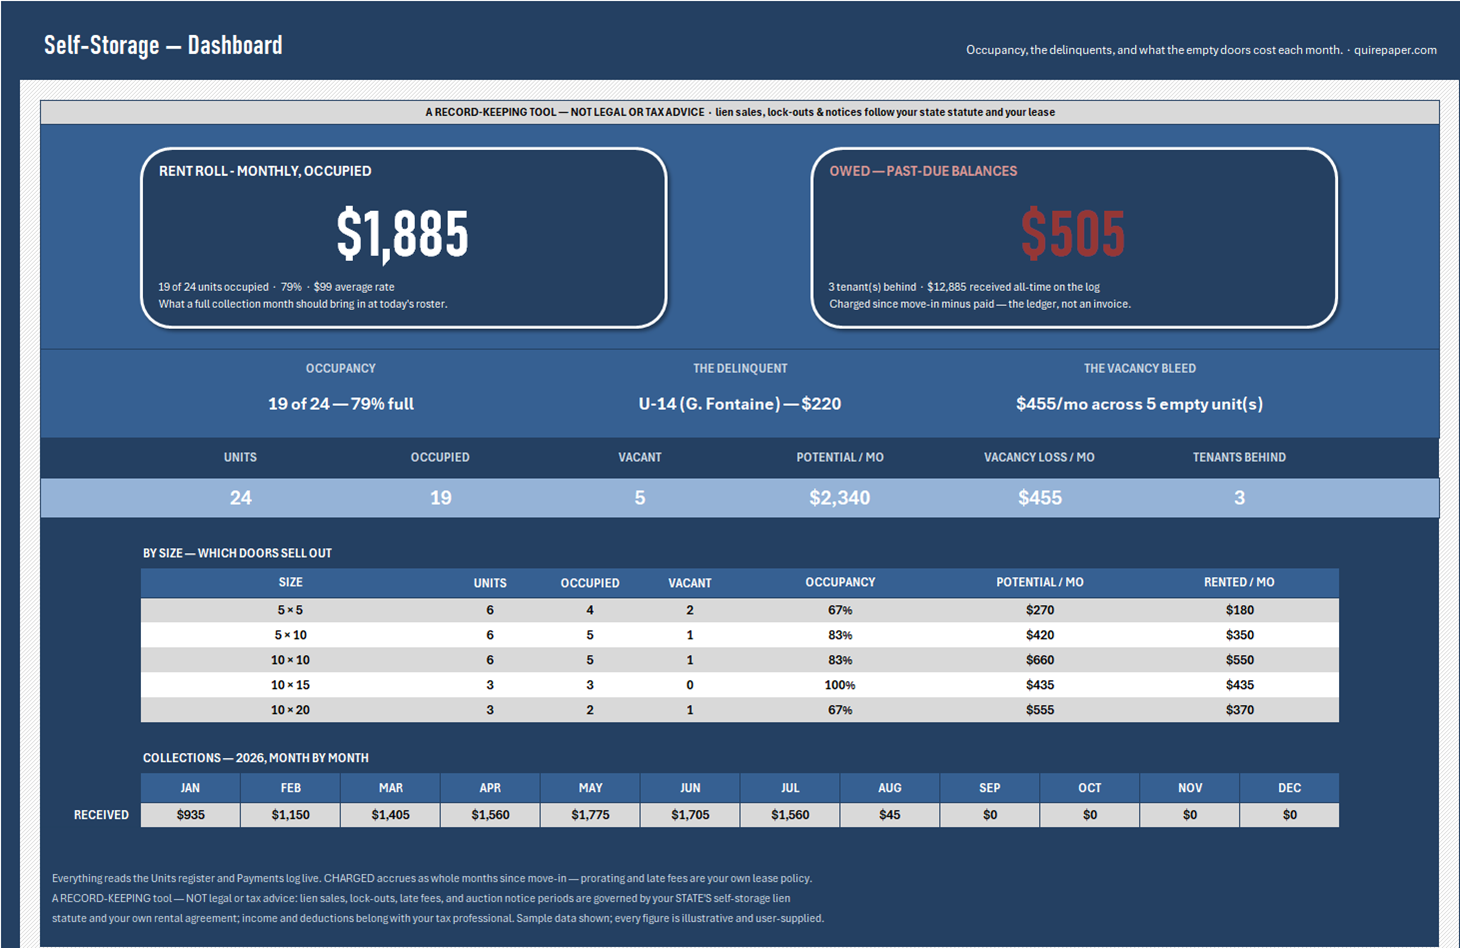Click the SEP month header
This screenshot has height=948, width=1460.
point(990,788)
